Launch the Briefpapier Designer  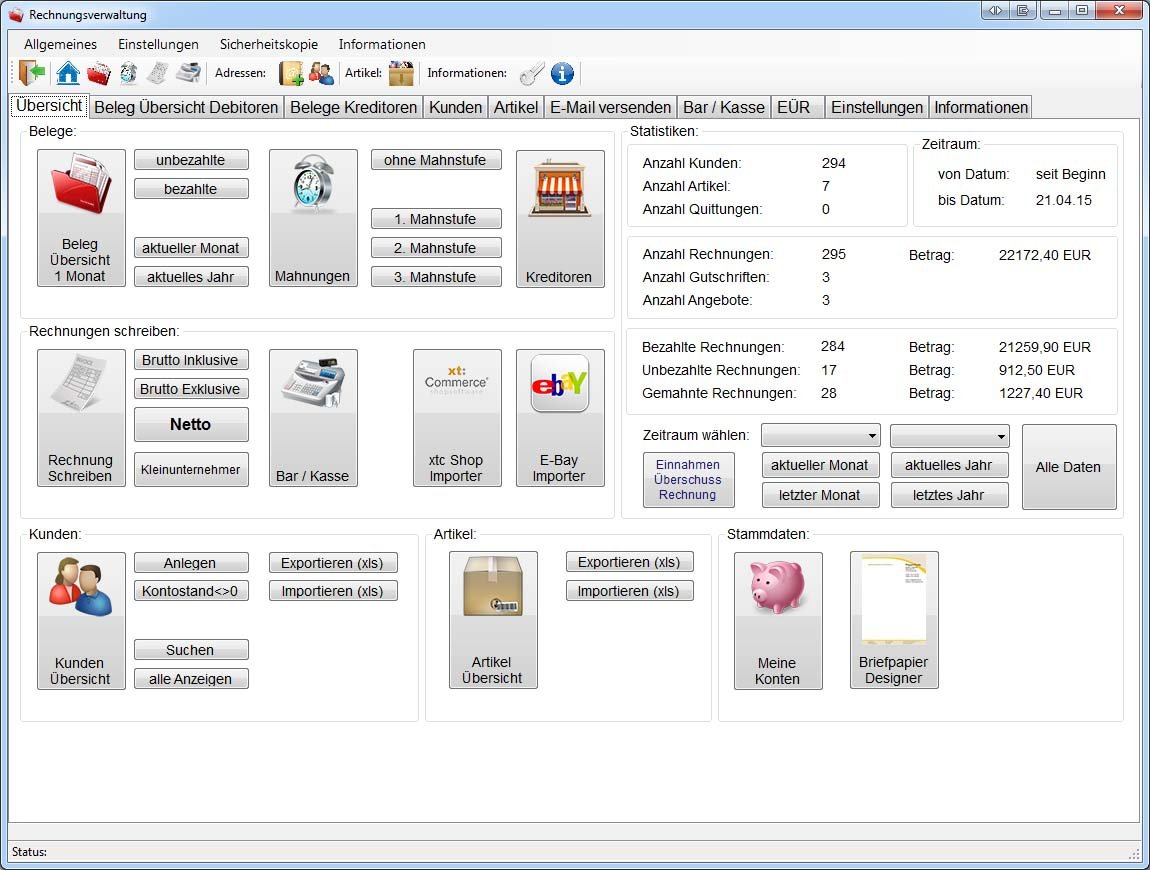(x=893, y=620)
